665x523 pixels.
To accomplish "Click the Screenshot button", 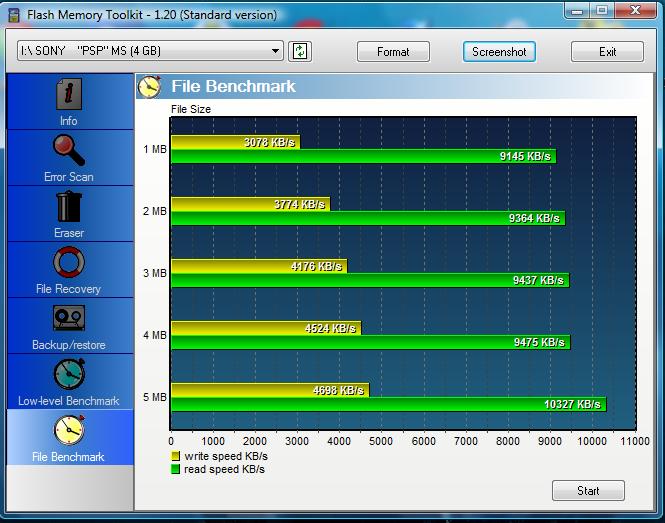I will tap(499, 51).
